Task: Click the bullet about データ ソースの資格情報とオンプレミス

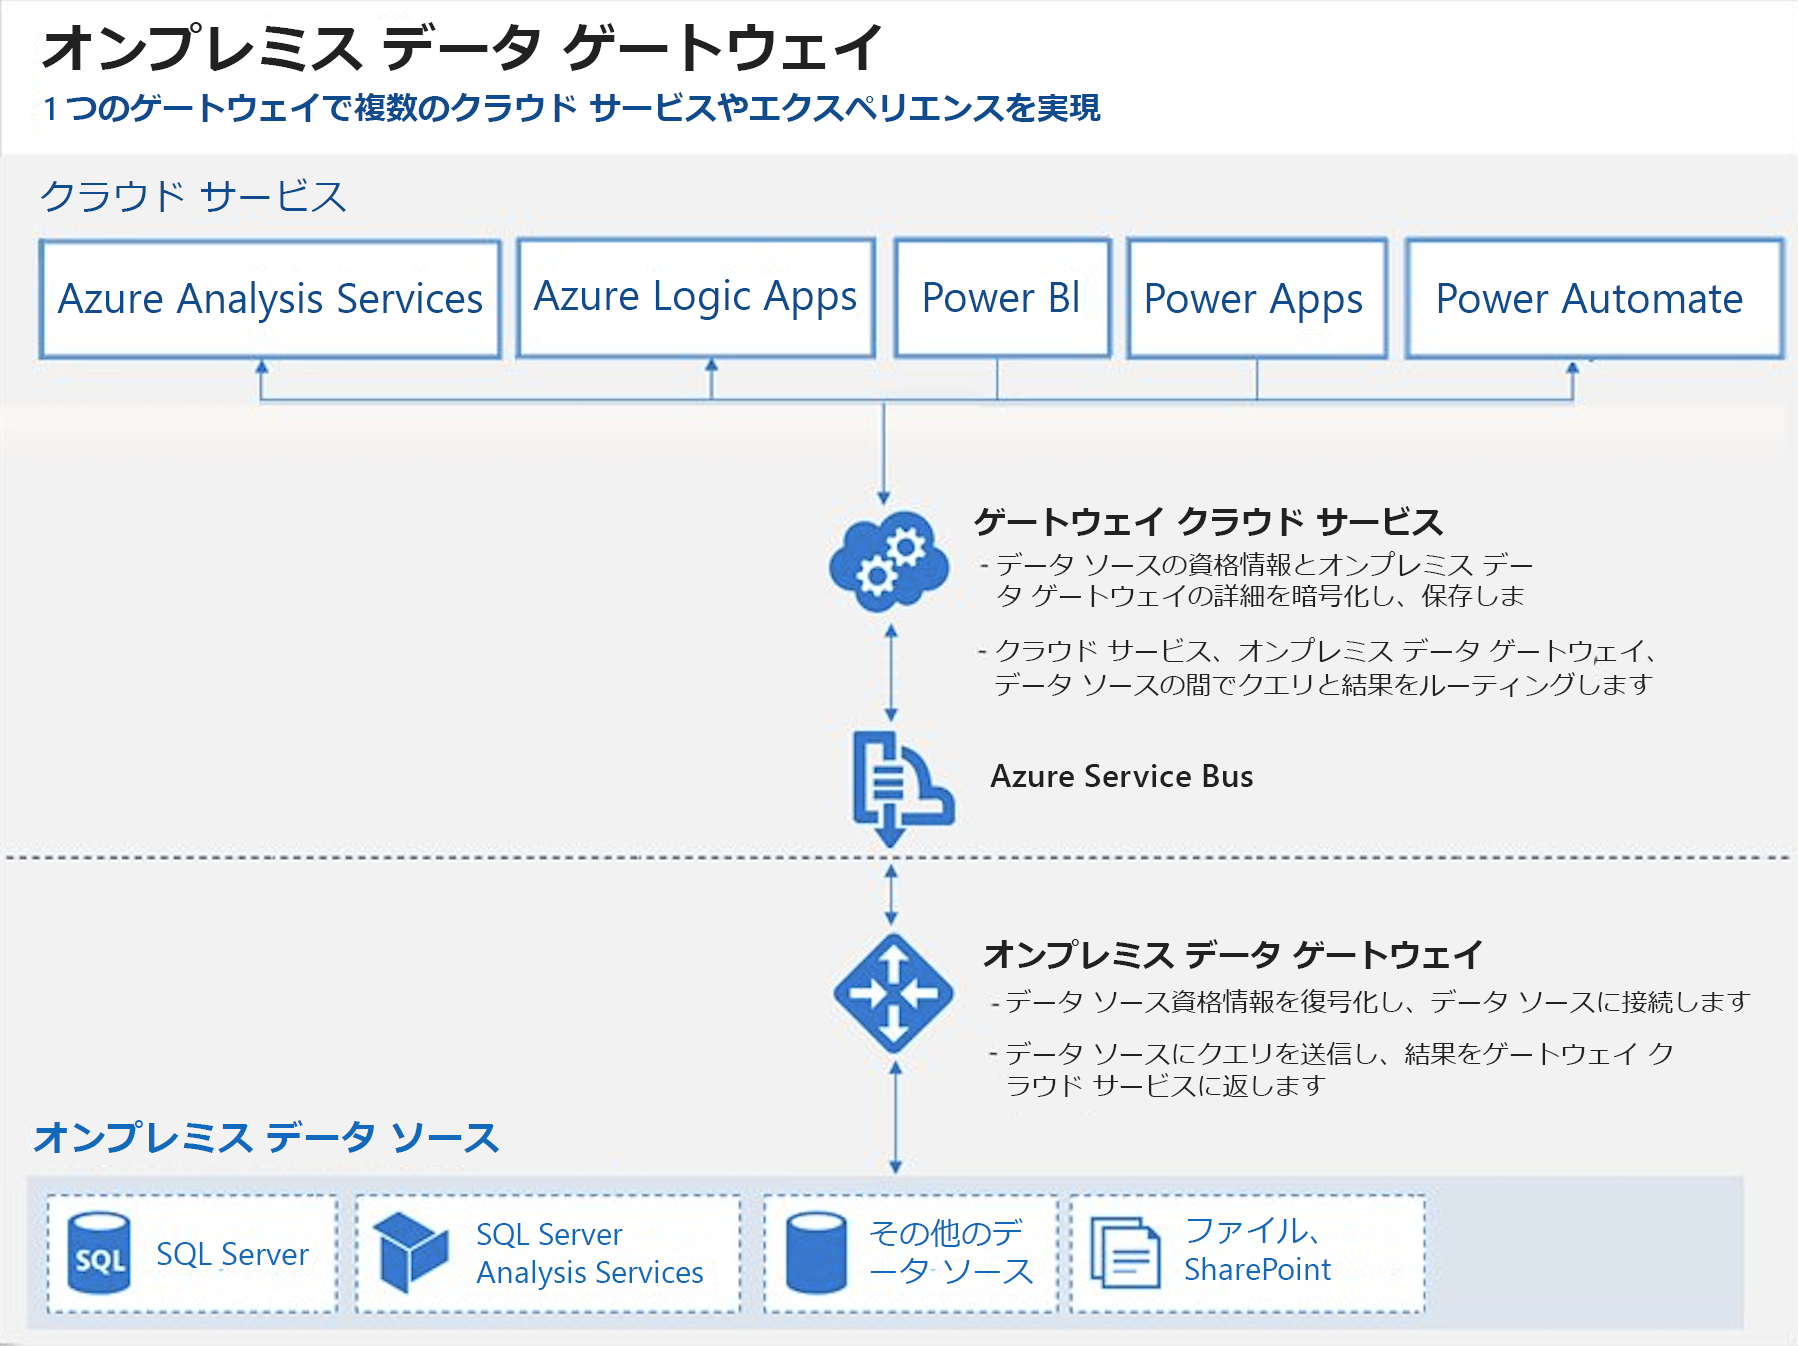Action: tap(1255, 581)
